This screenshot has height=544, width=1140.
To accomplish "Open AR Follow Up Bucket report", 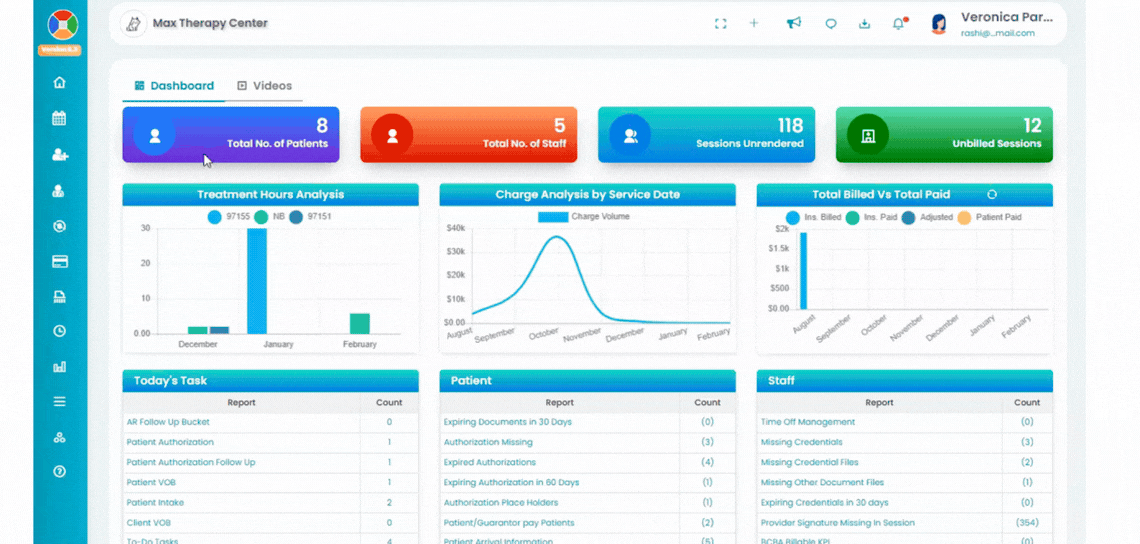I will 168,422.
